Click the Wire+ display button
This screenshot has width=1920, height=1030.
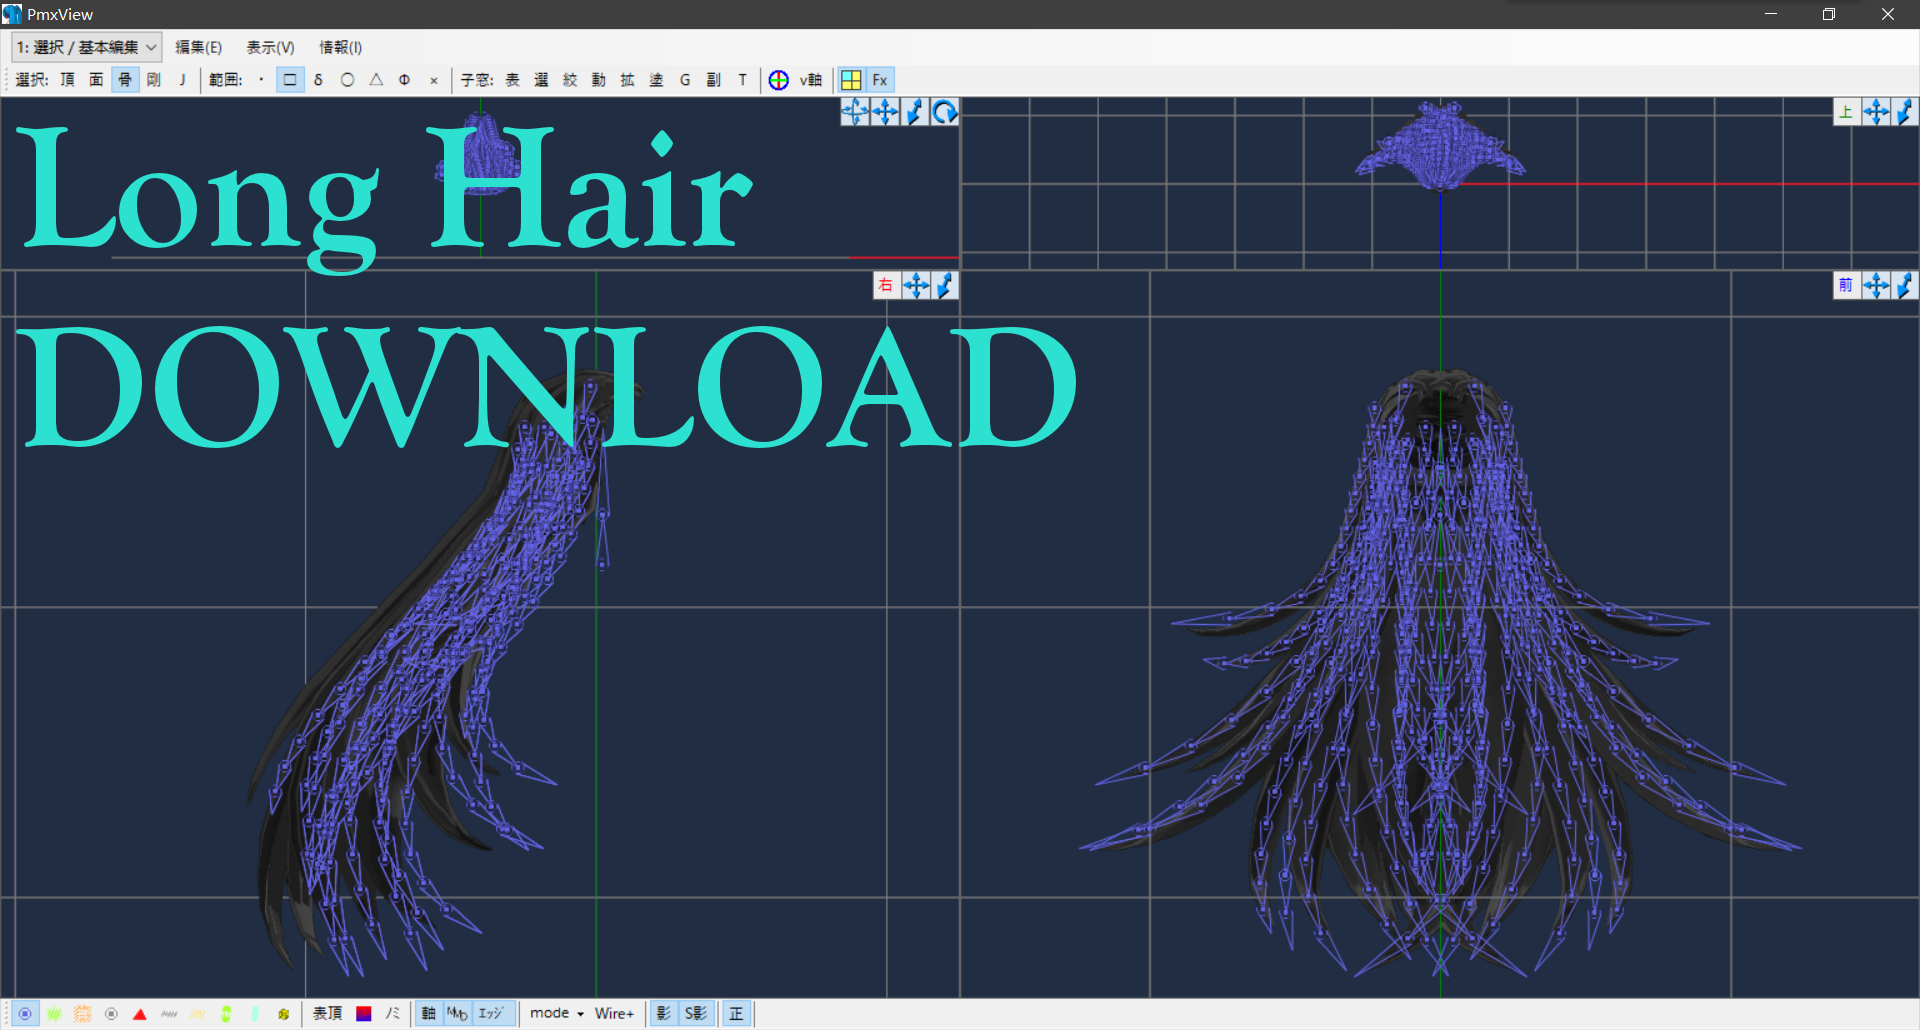tap(614, 1013)
